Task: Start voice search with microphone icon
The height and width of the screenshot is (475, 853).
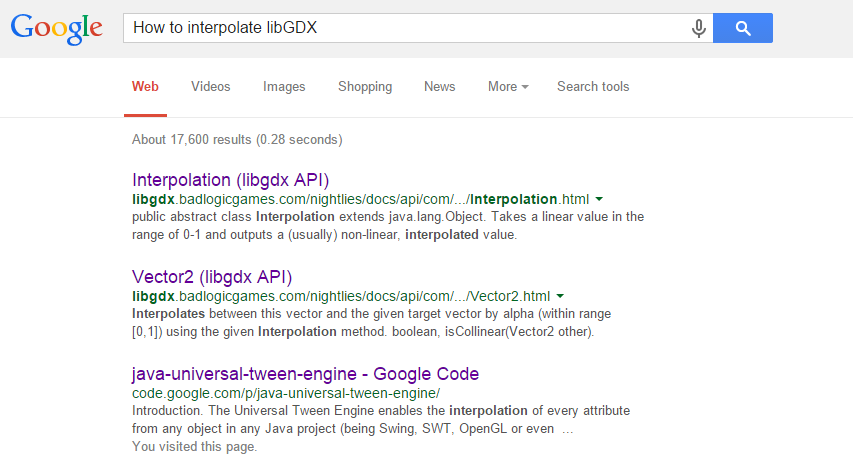Action: click(x=699, y=28)
